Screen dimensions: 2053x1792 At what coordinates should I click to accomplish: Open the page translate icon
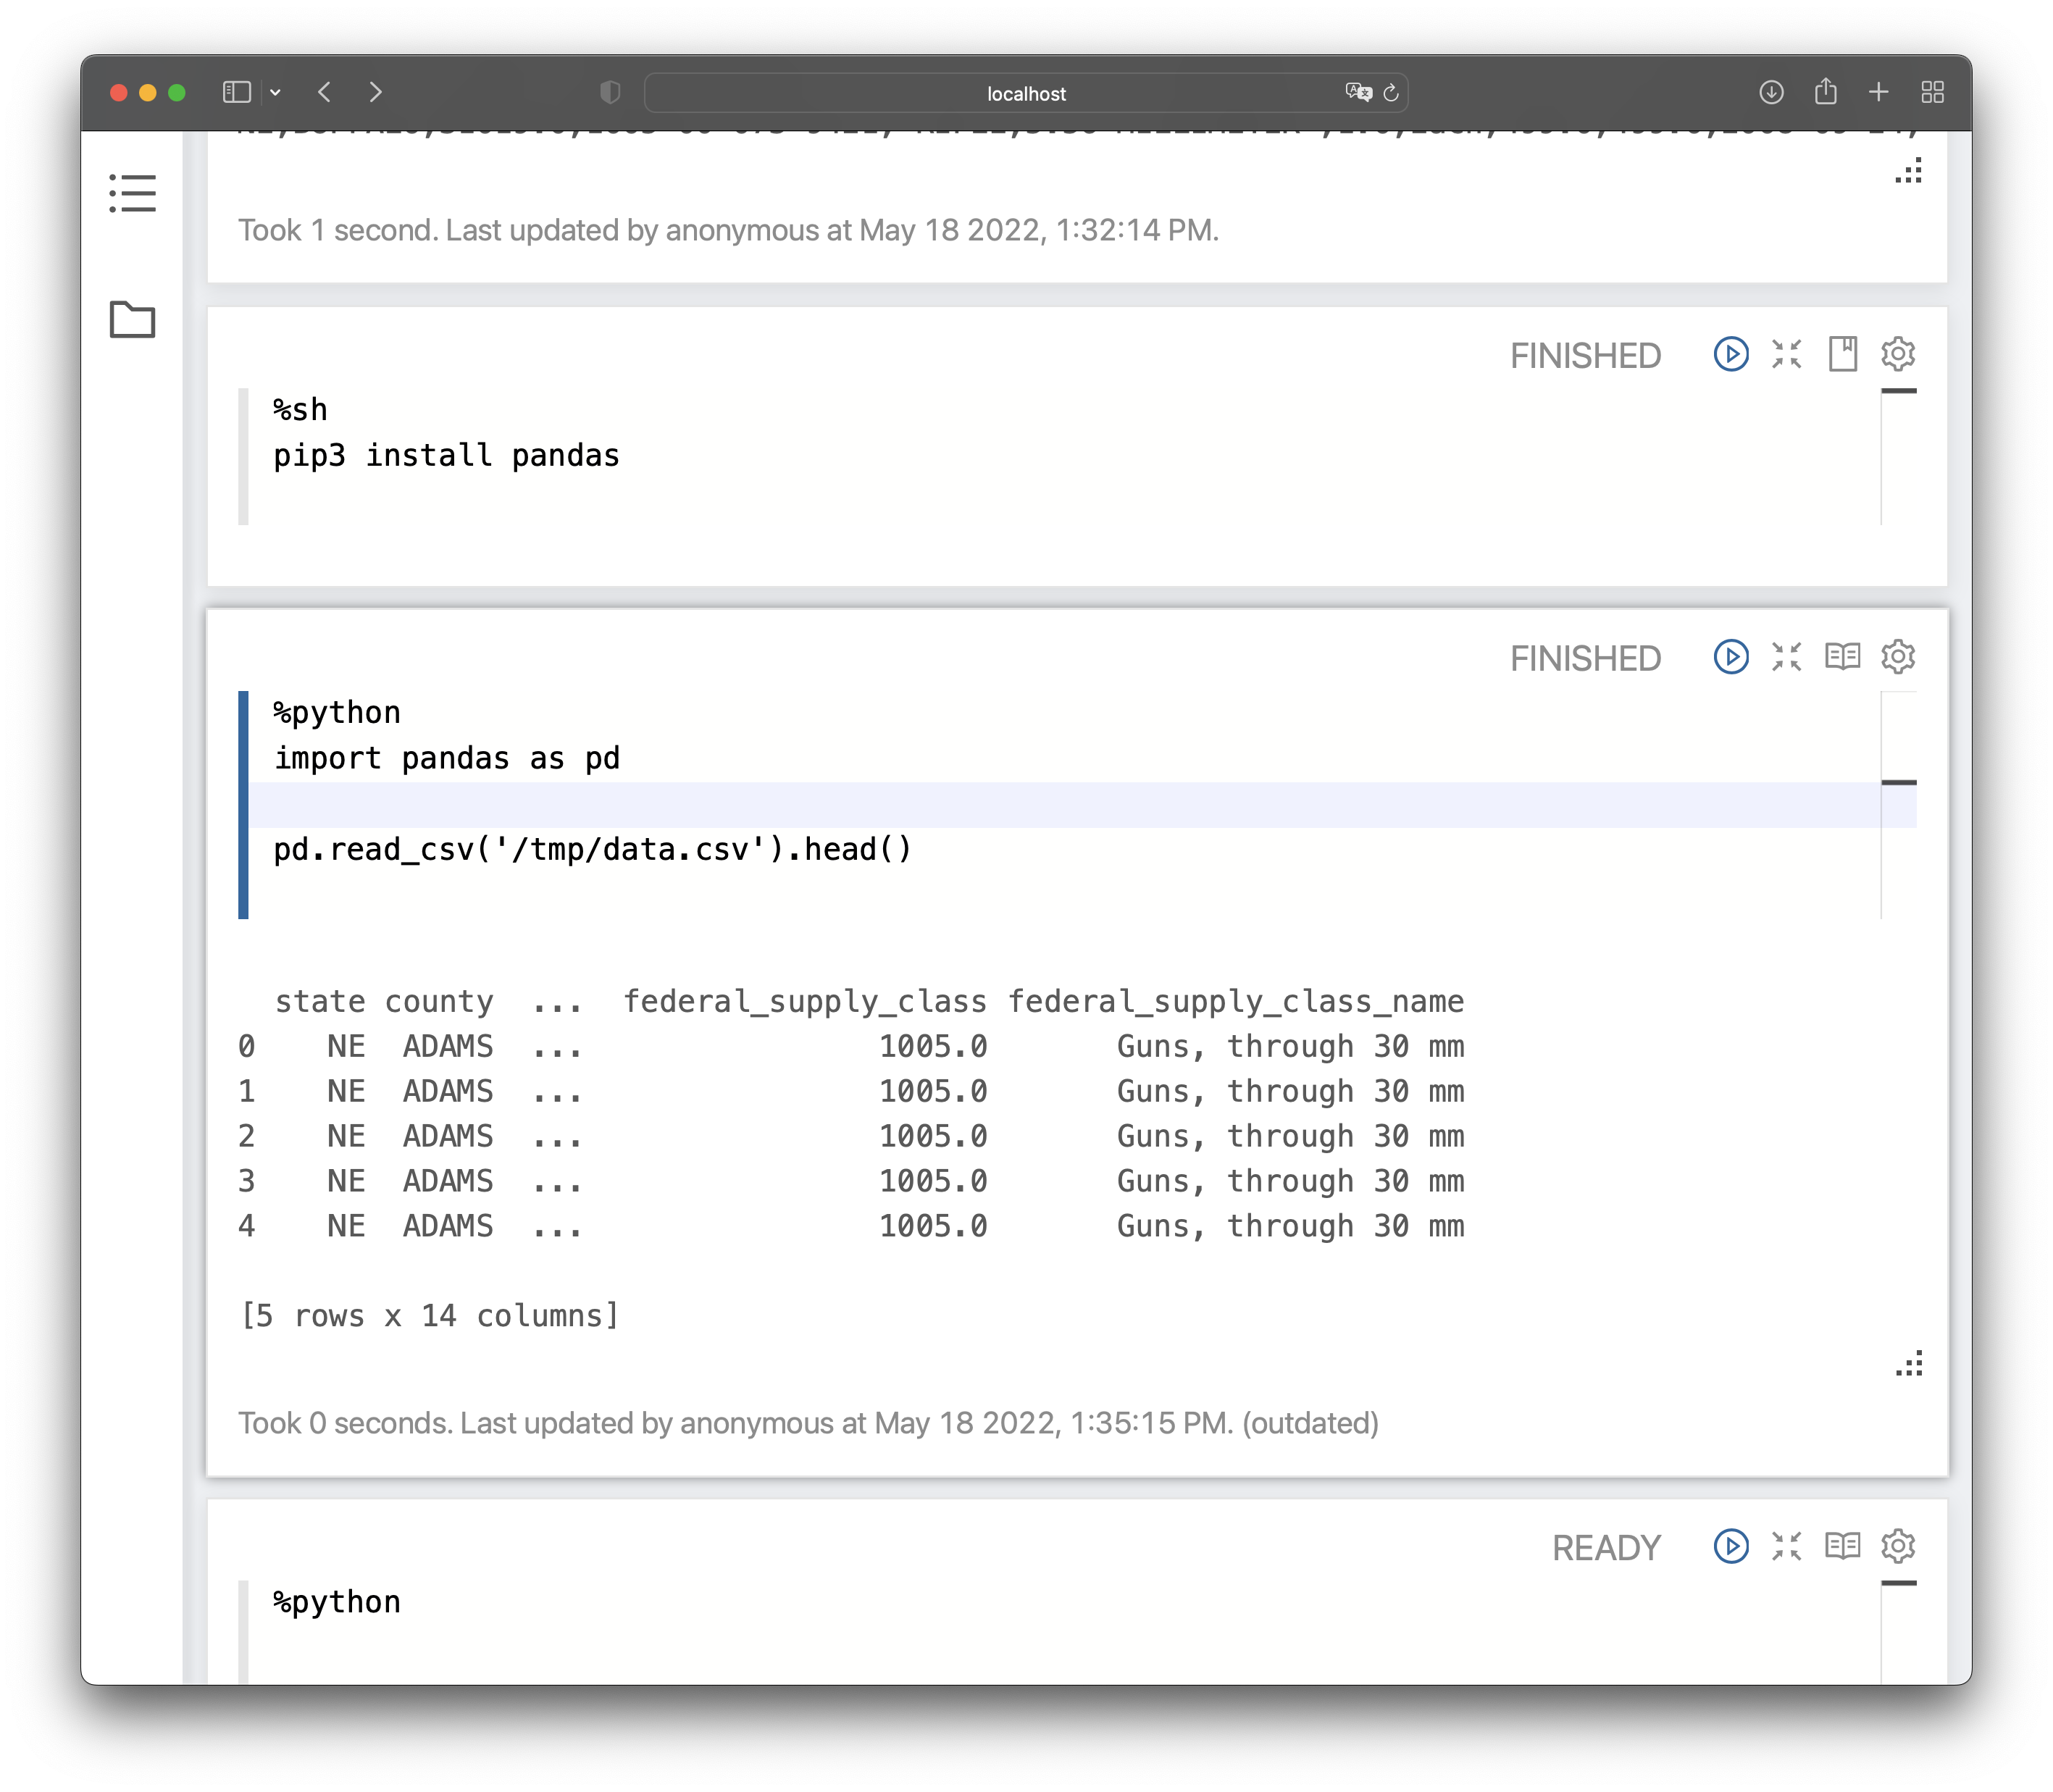[x=1359, y=92]
